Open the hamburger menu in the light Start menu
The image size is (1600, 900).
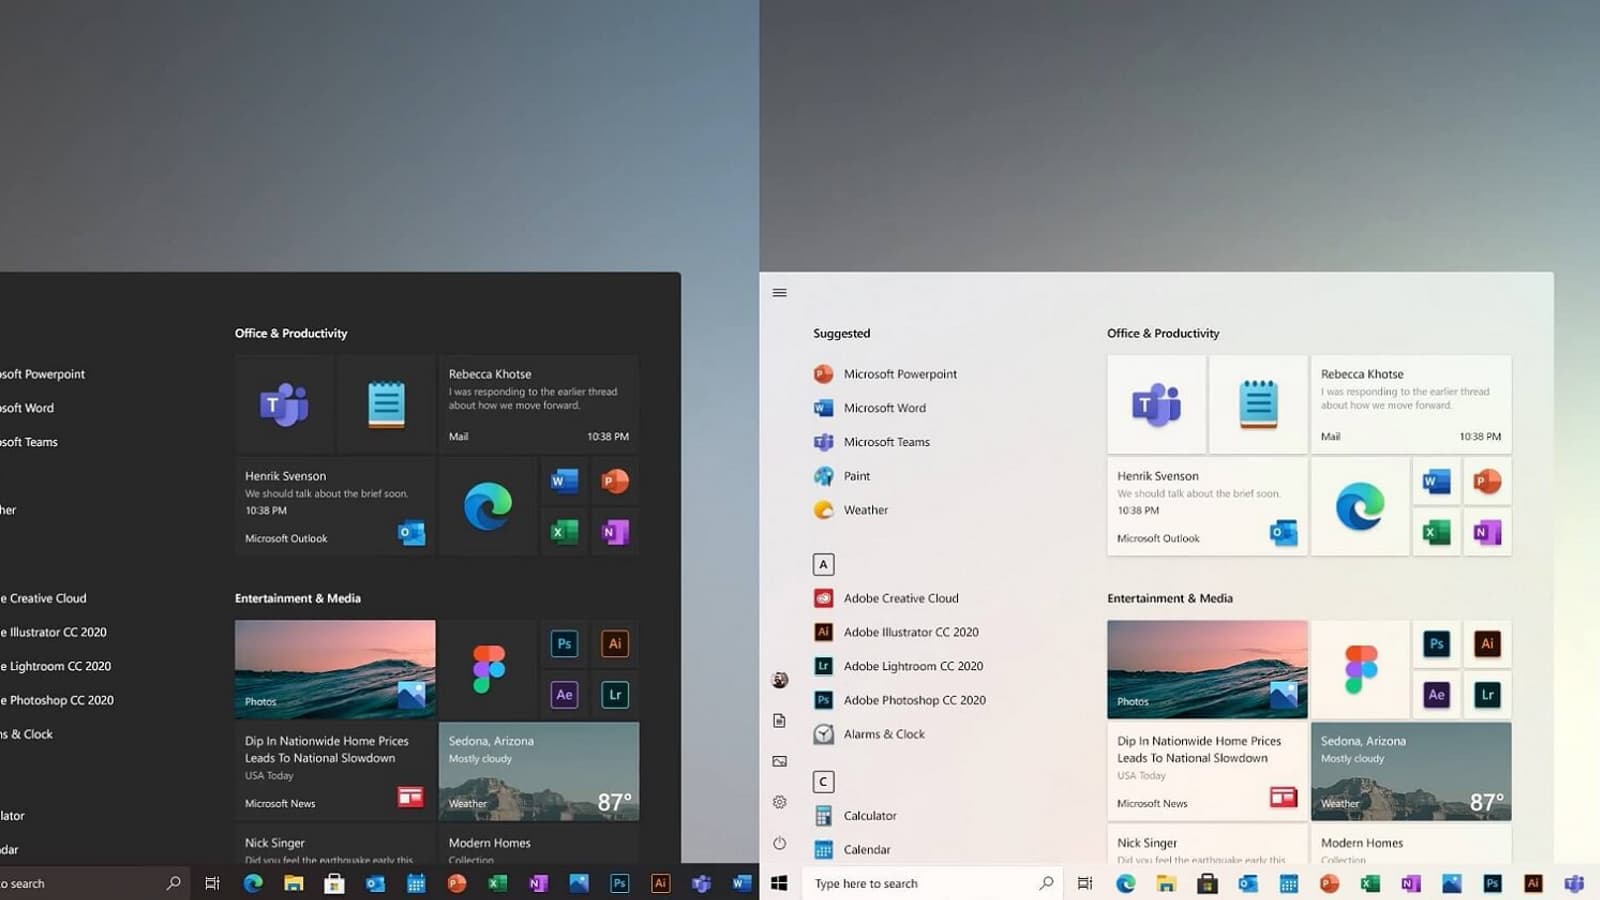(780, 293)
